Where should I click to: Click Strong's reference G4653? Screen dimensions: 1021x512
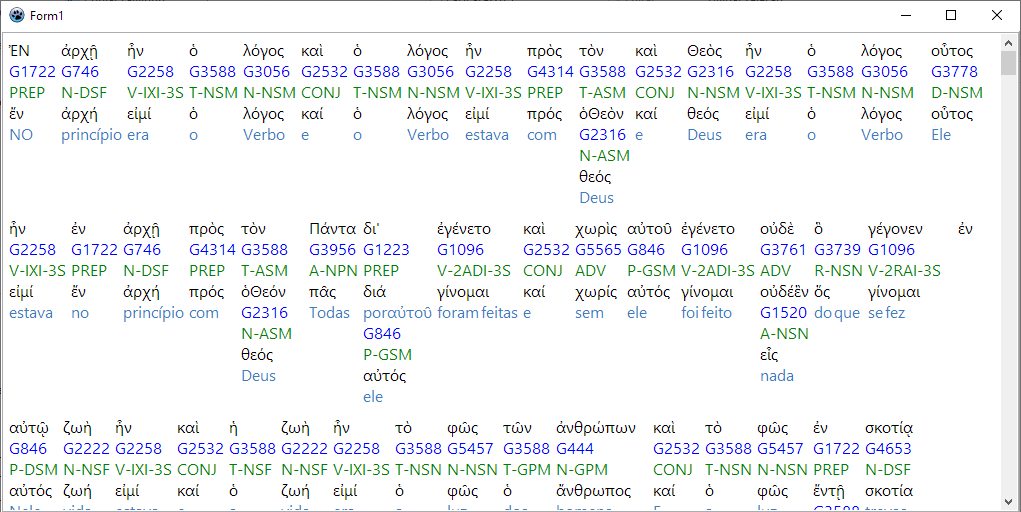point(888,449)
